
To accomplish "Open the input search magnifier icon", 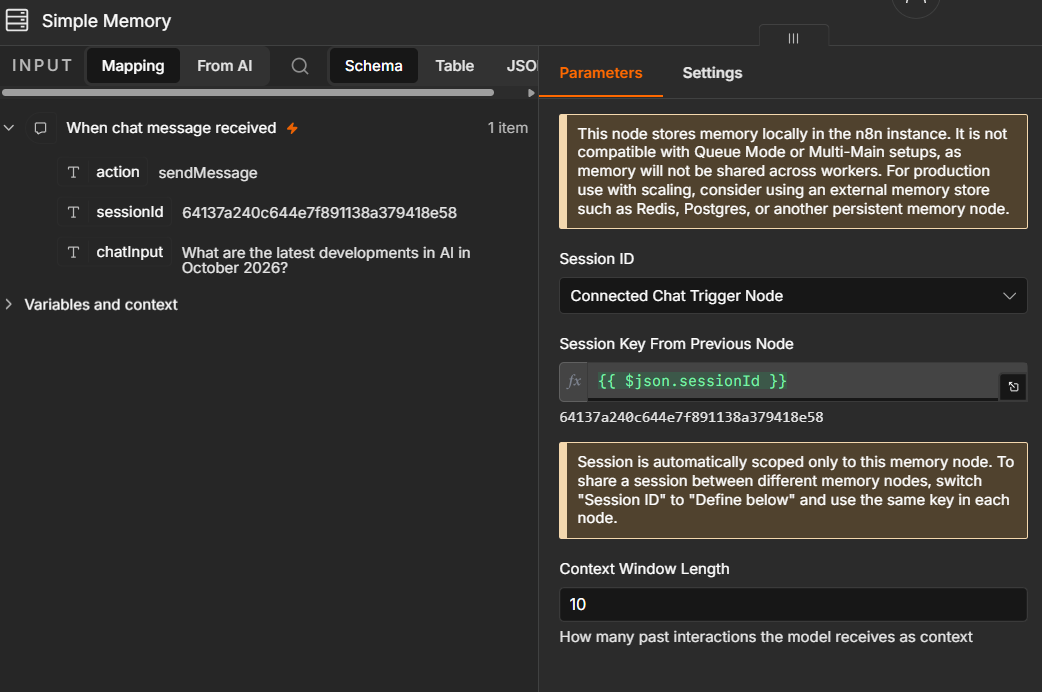I will (300, 66).
